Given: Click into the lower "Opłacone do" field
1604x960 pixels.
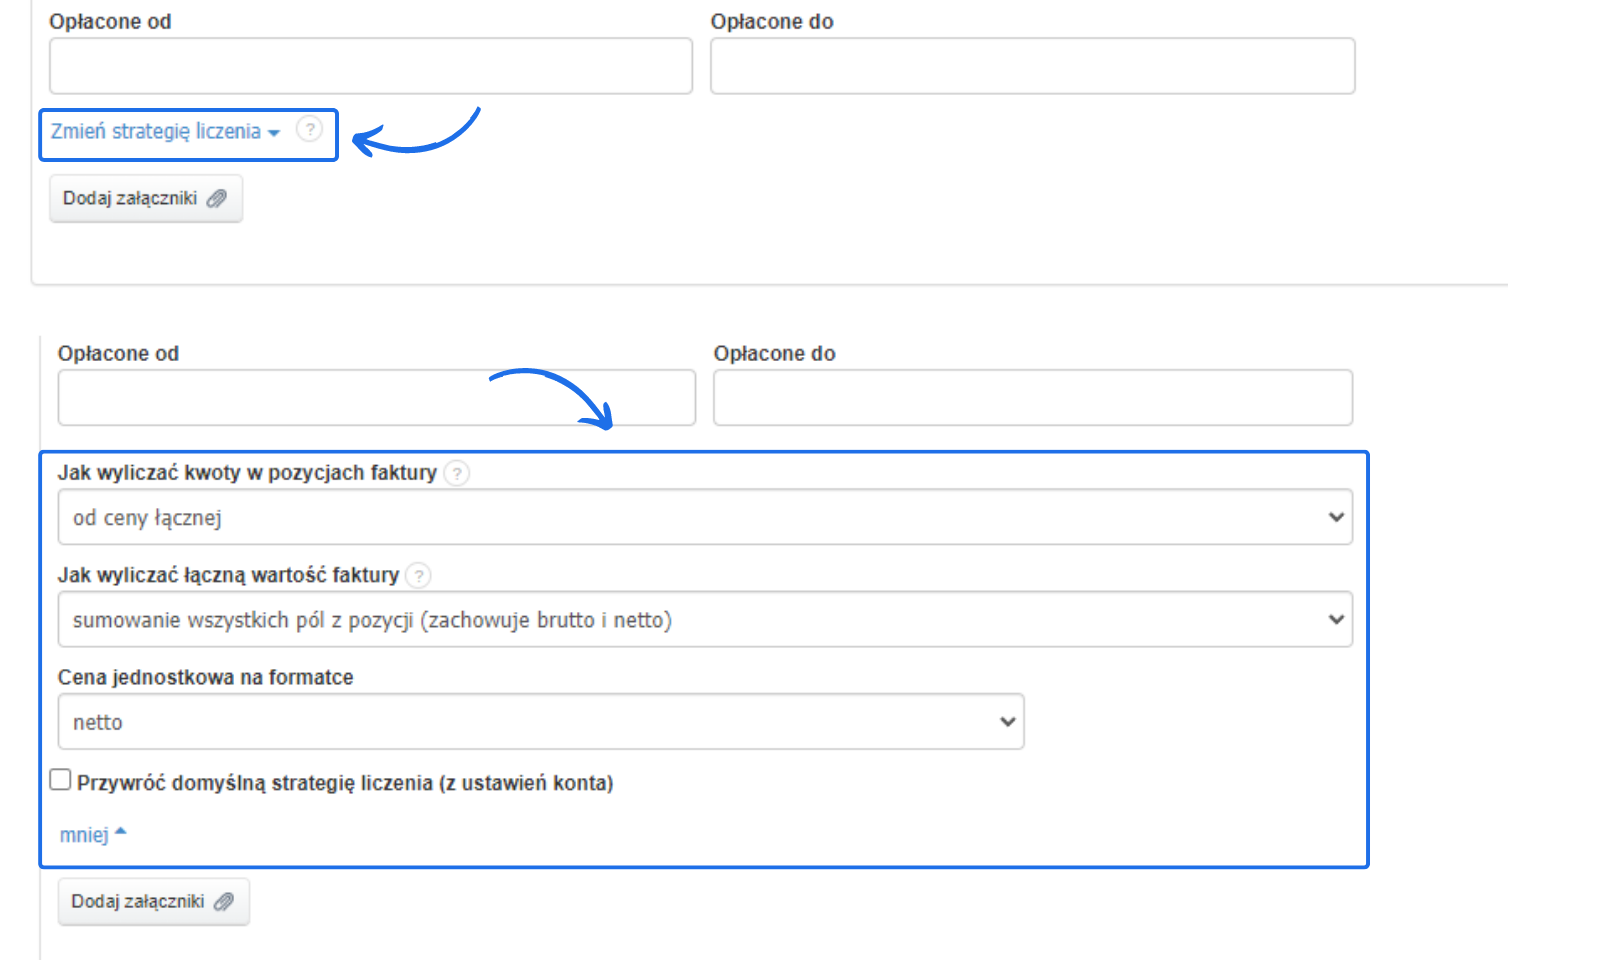Looking at the screenshot, I should [1032, 398].
